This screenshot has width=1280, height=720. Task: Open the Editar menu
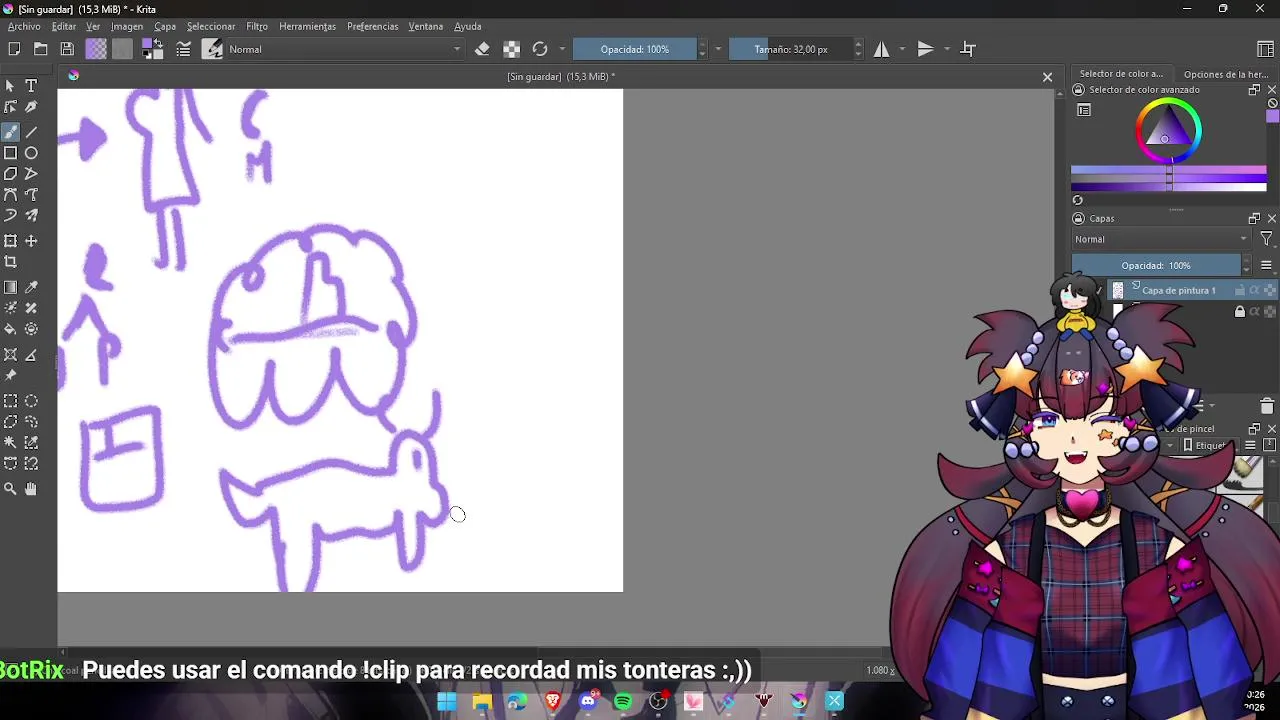[63, 26]
